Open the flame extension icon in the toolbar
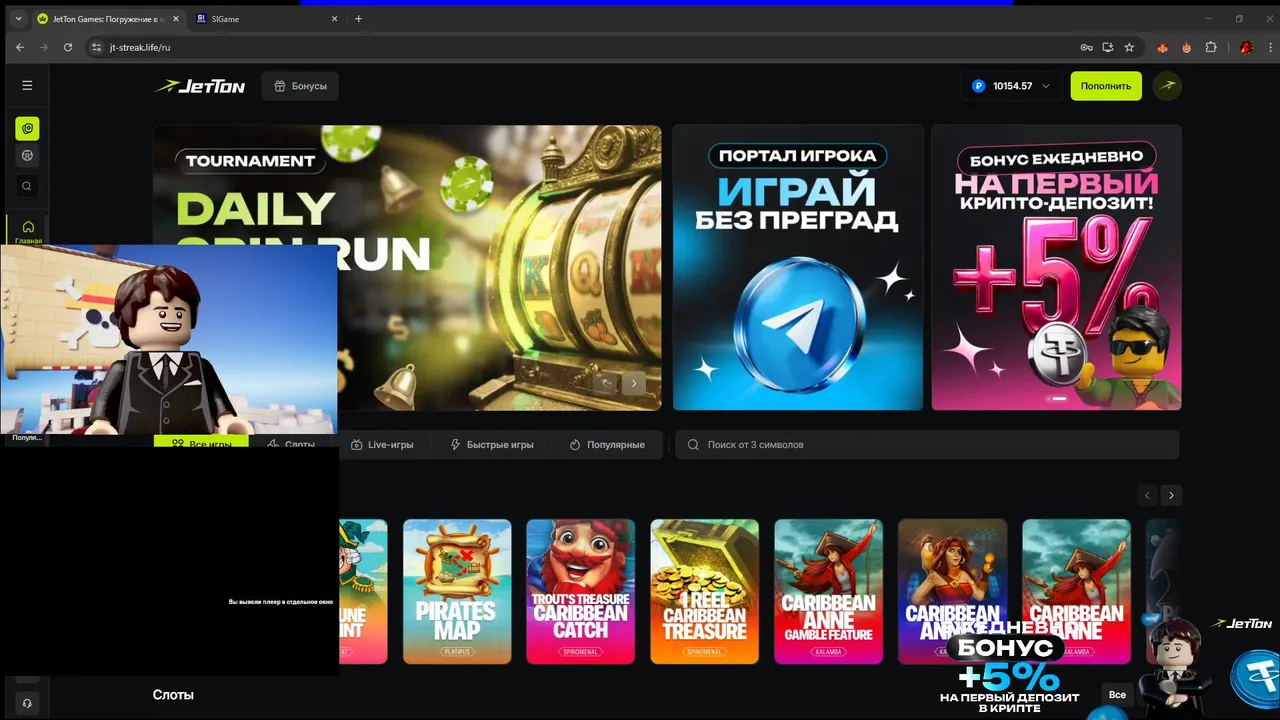The image size is (1280, 720). point(1187,47)
